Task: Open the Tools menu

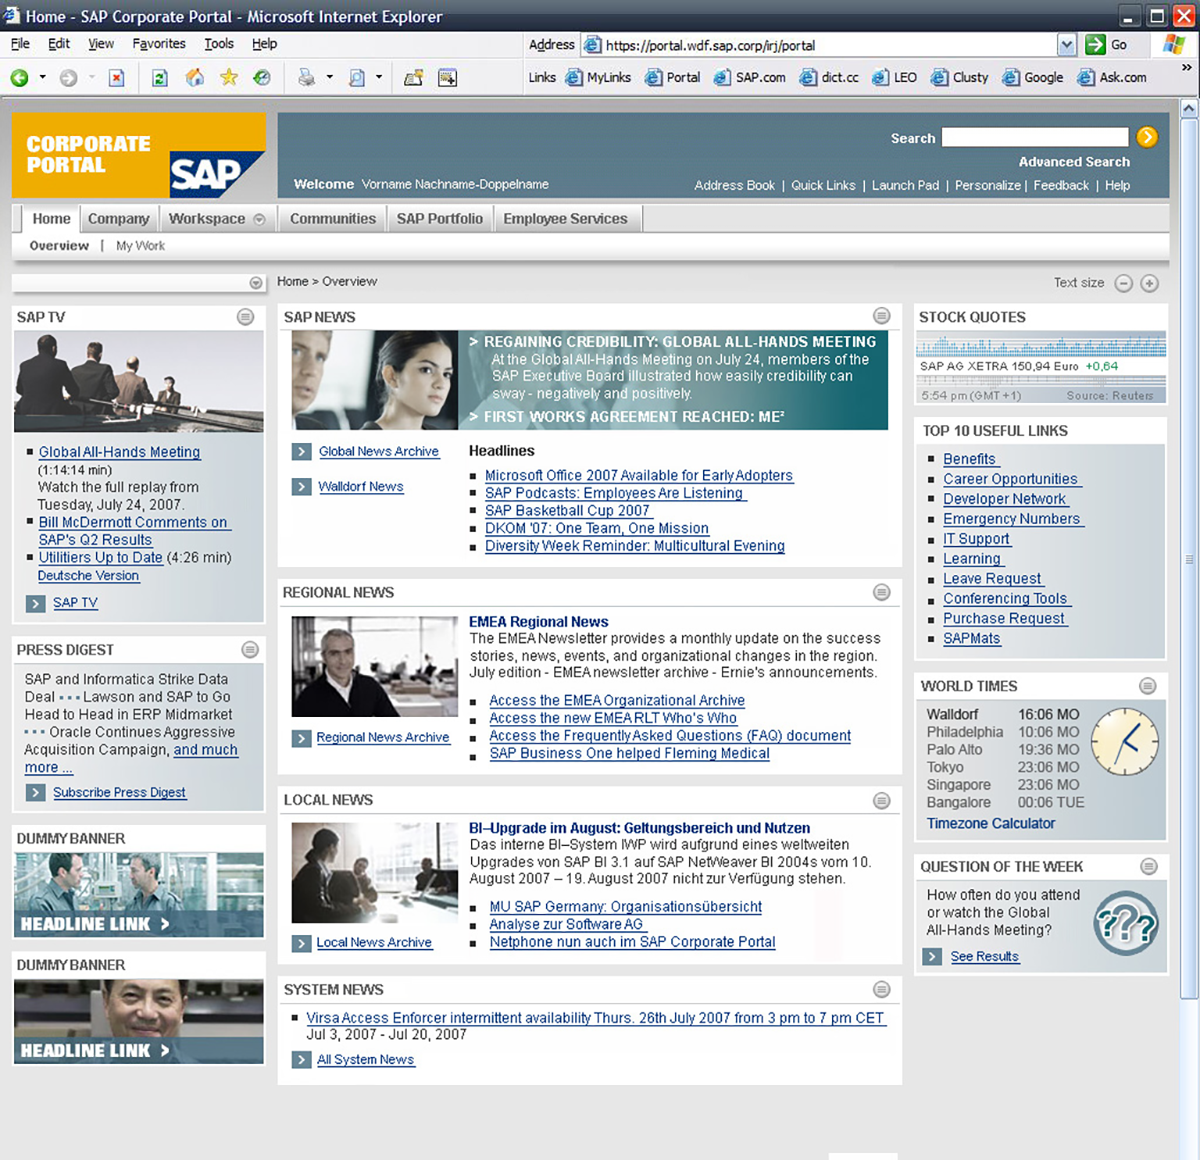Action: click(x=218, y=44)
